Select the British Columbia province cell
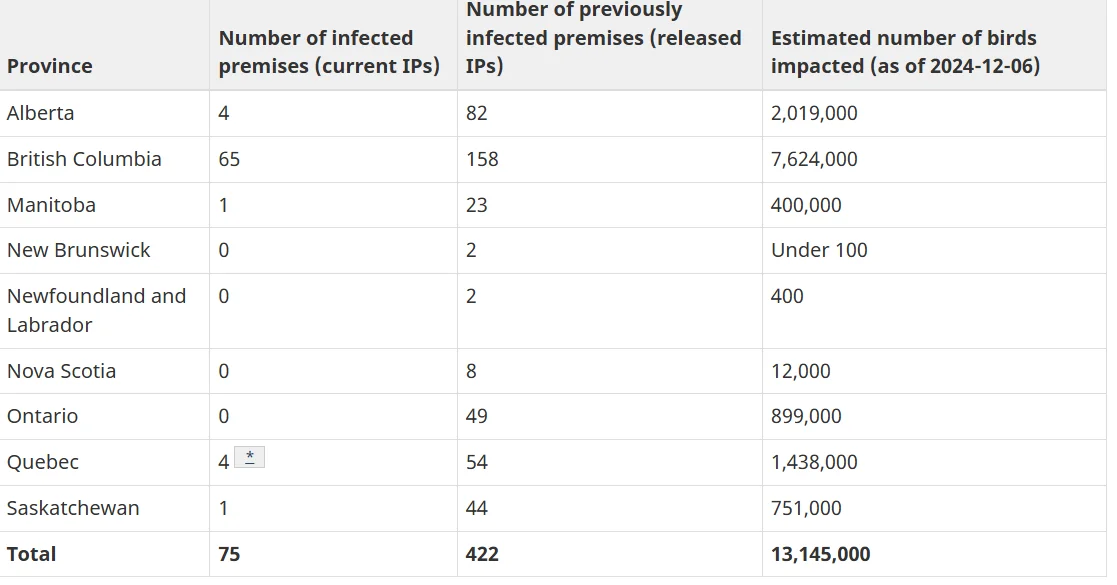 84,159
